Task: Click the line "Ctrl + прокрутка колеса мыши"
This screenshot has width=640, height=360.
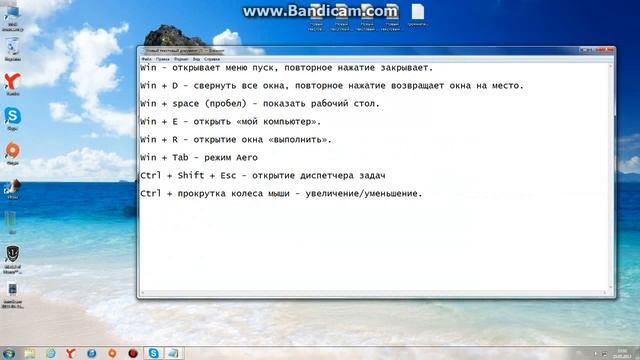Action: pyautogui.click(x=281, y=193)
